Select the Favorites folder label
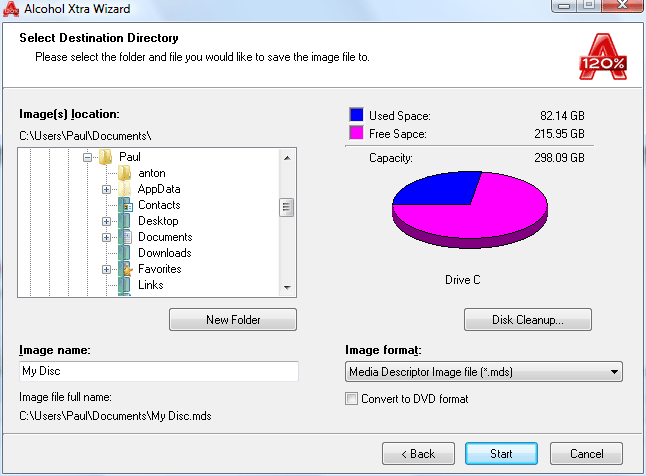Viewport: 646px width, 476px height. click(160, 269)
